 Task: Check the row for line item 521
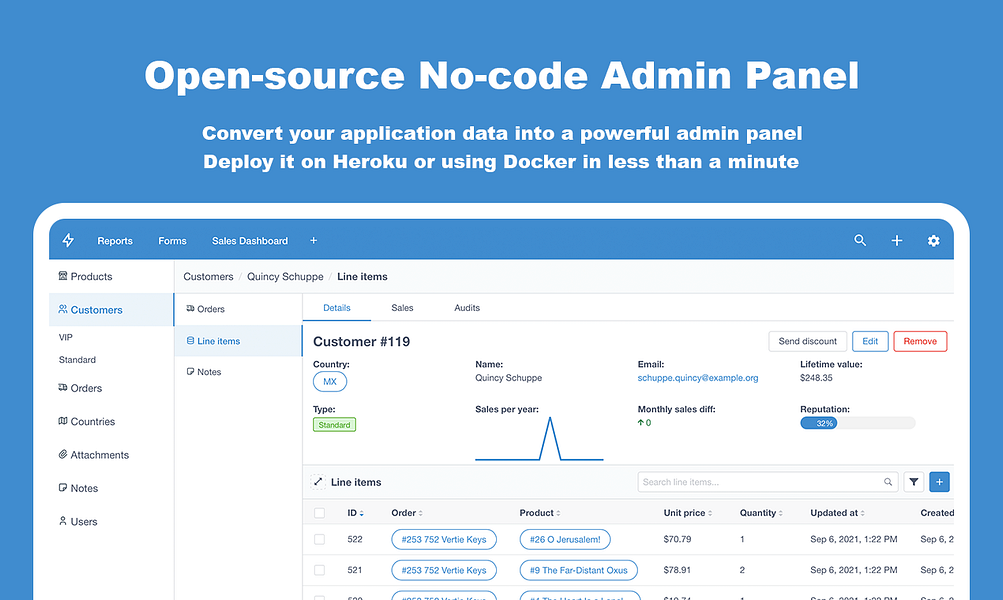tap(319, 570)
